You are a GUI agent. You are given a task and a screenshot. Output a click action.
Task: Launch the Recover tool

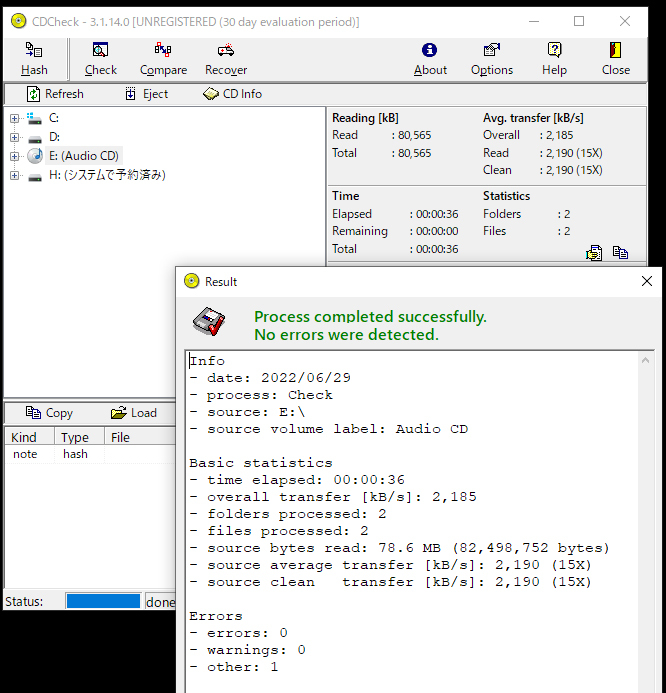tap(226, 59)
